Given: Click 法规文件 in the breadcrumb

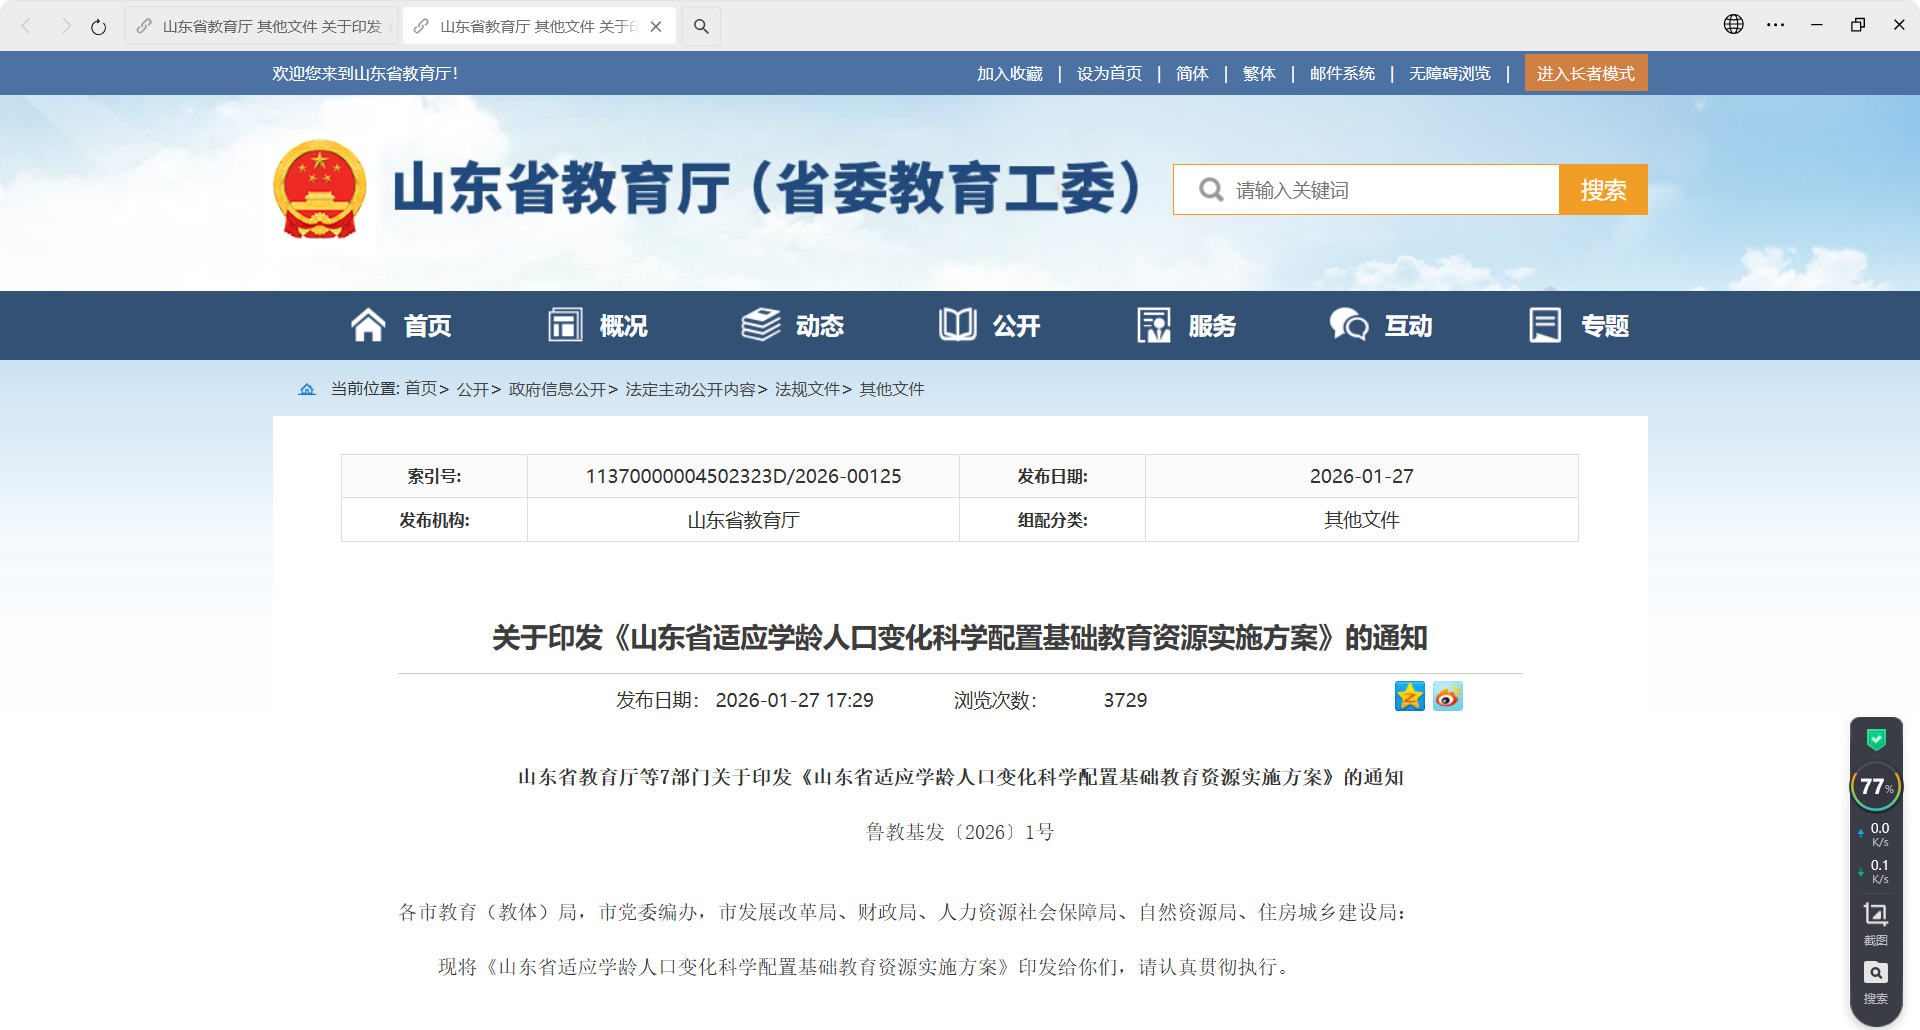Looking at the screenshot, I should [x=807, y=389].
